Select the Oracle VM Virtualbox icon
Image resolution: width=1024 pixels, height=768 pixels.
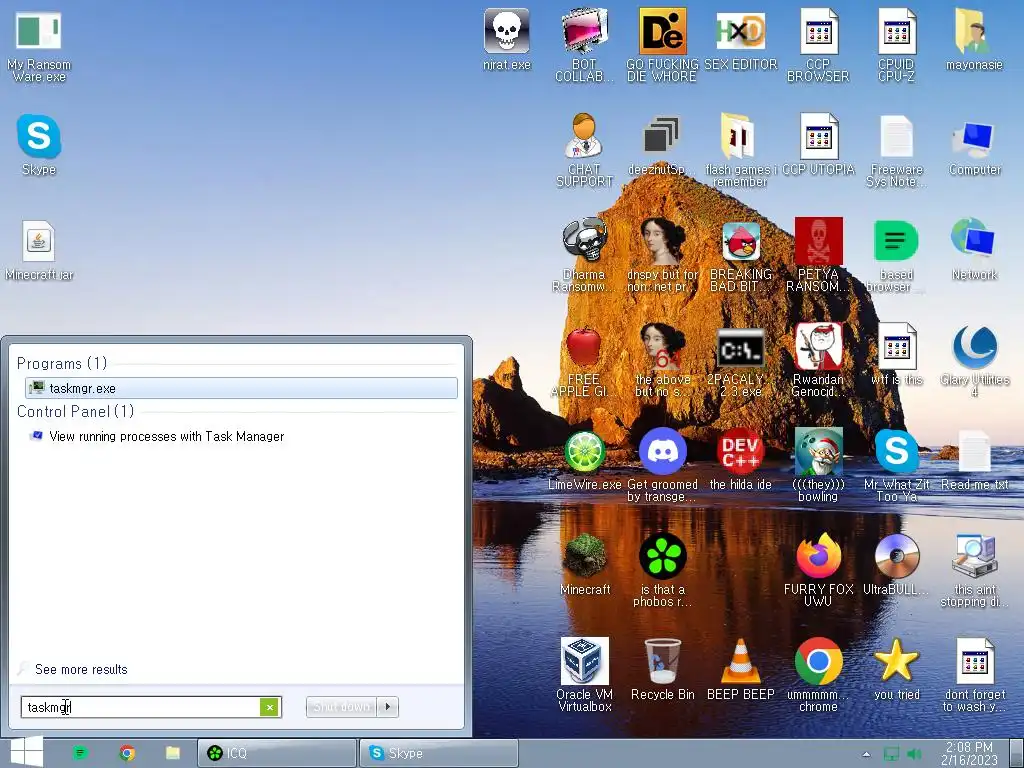pos(584,675)
